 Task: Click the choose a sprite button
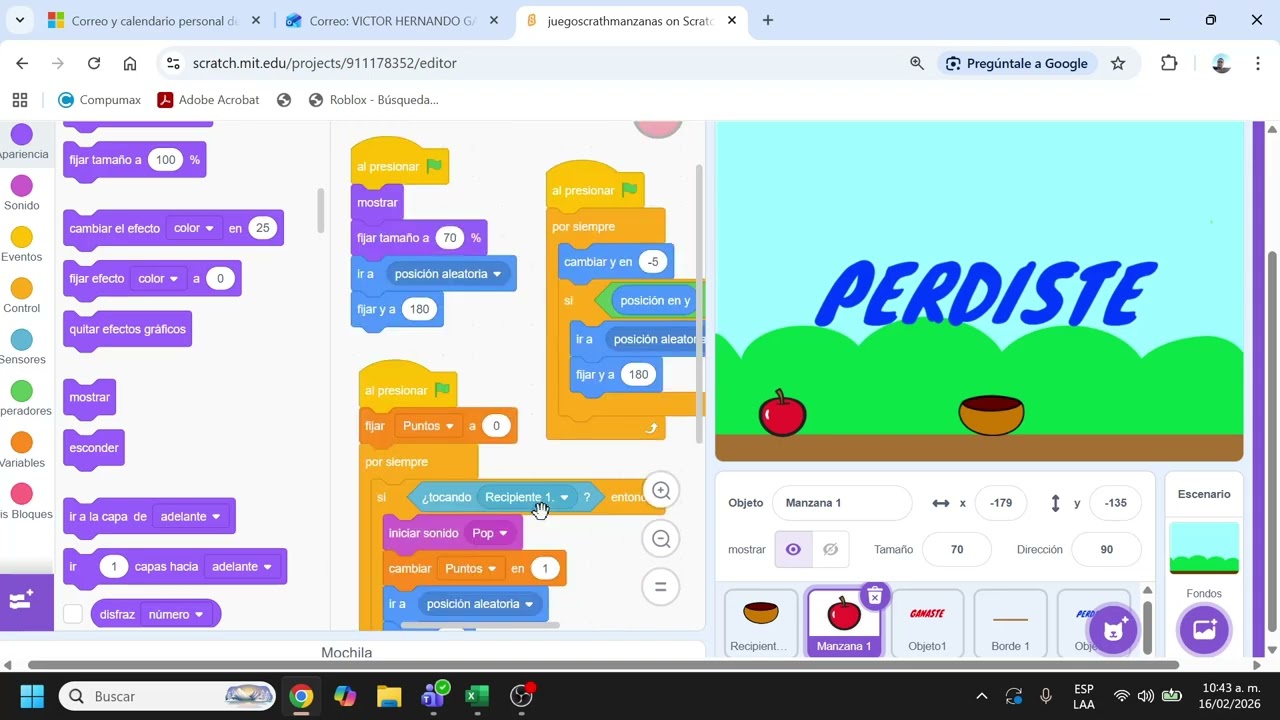click(x=1112, y=630)
